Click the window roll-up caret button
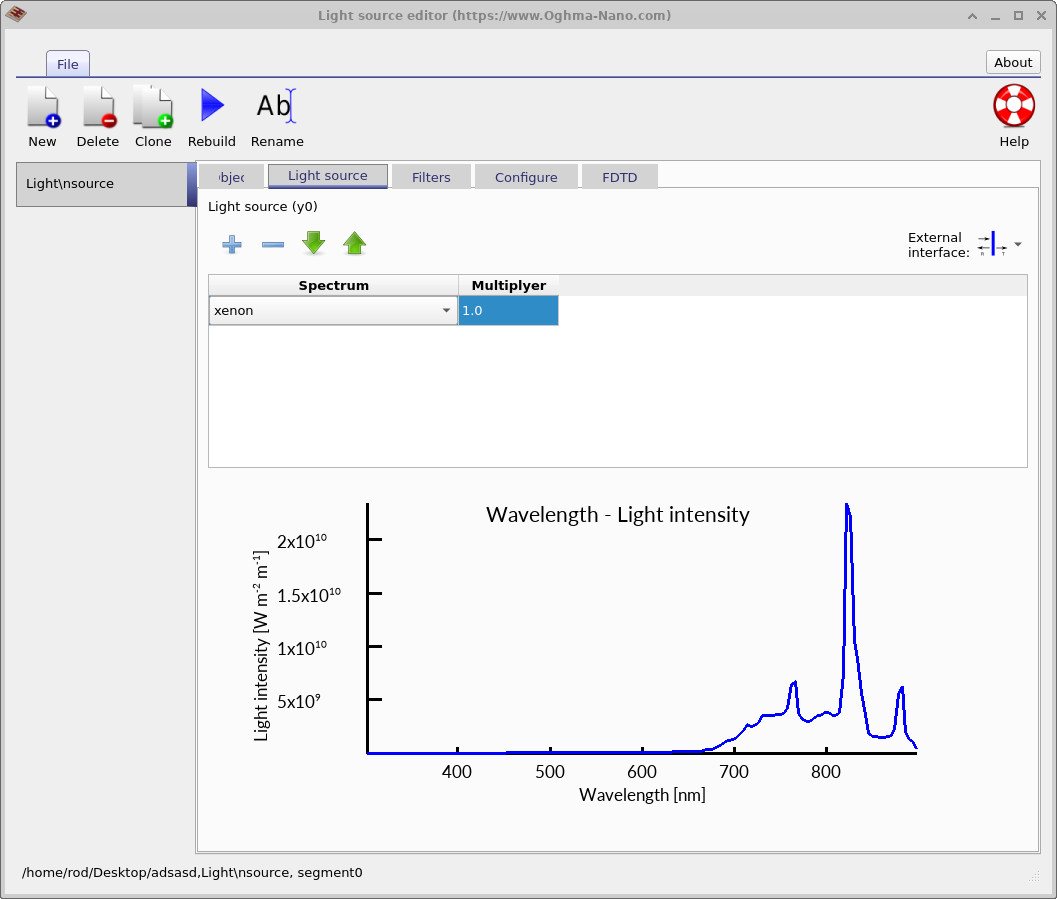The width and height of the screenshot is (1057, 899). pyautogui.click(x=972, y=16)
